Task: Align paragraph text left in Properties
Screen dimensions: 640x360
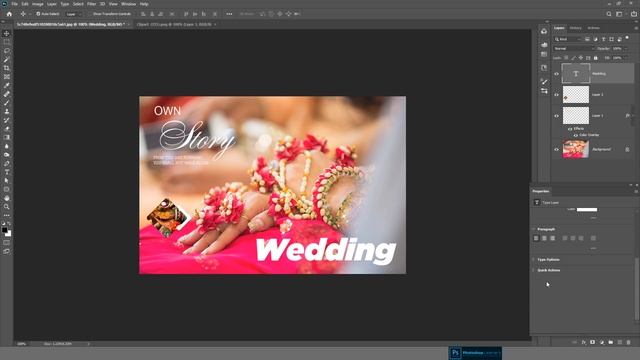Action: (536, 238)
